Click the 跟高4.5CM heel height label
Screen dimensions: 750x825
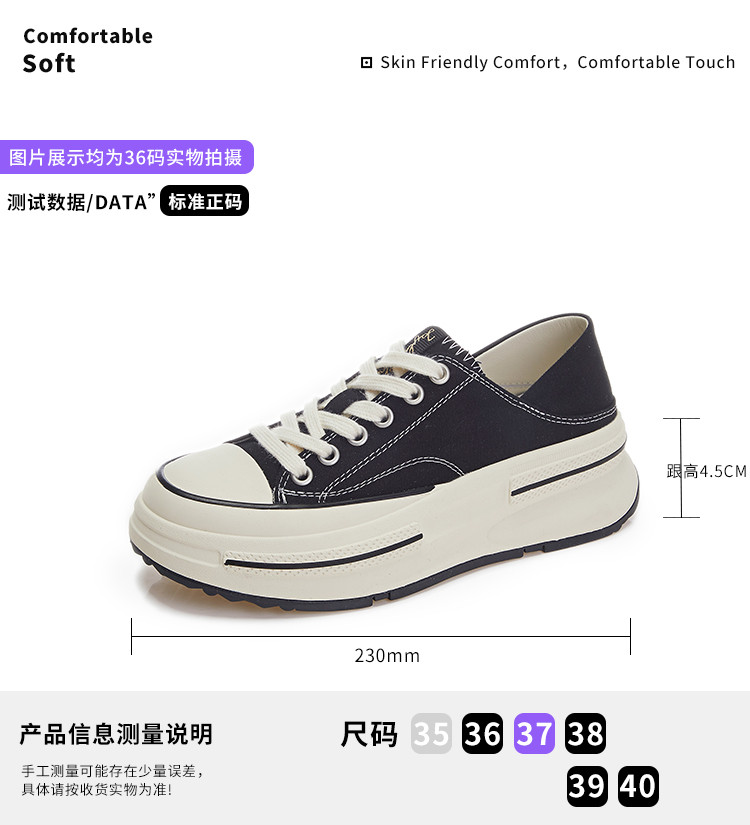click(x=706, y=471)
